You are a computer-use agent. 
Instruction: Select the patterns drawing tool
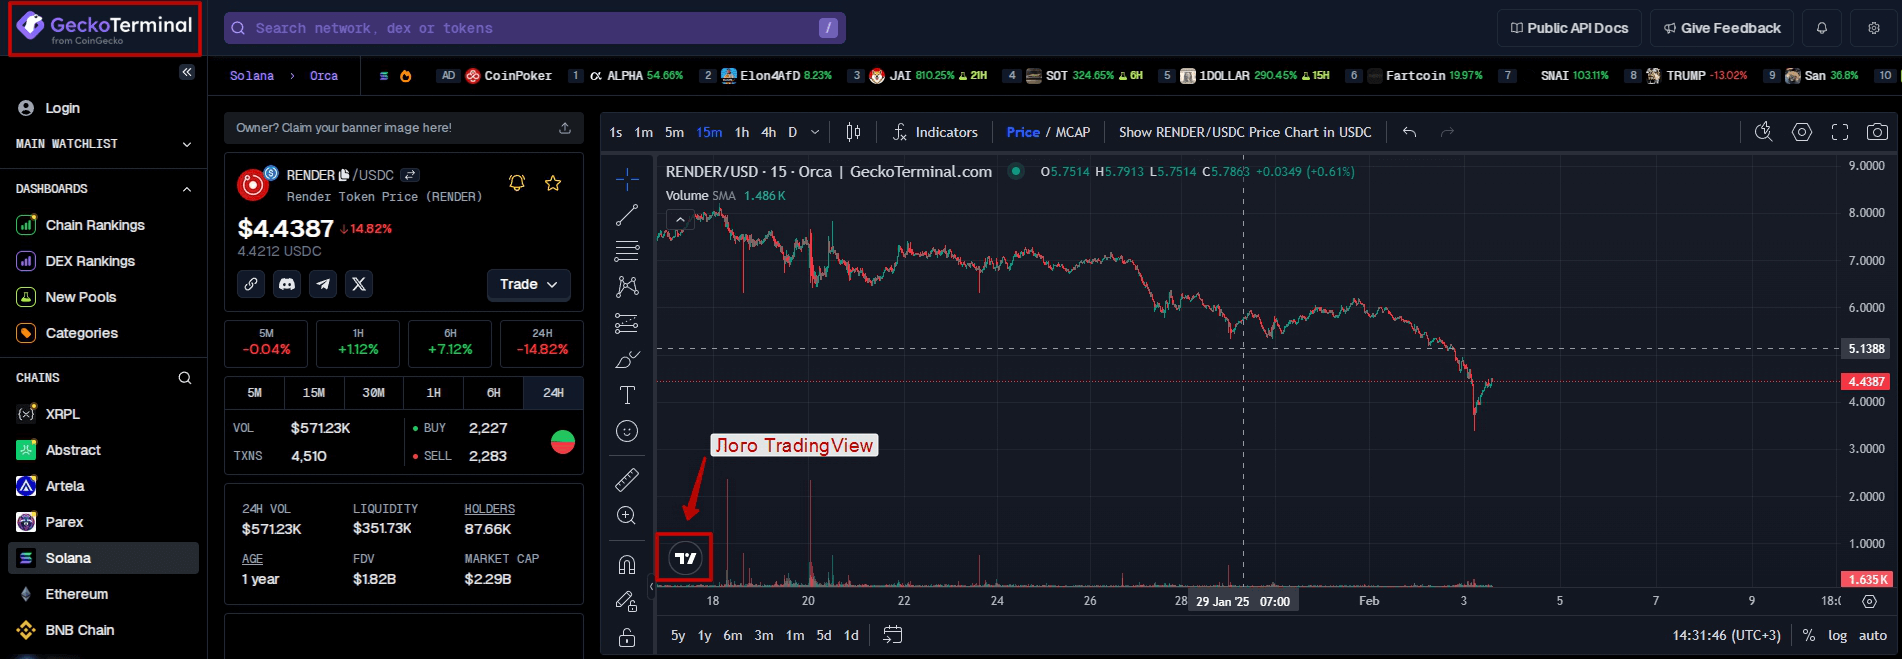(627, 287)
